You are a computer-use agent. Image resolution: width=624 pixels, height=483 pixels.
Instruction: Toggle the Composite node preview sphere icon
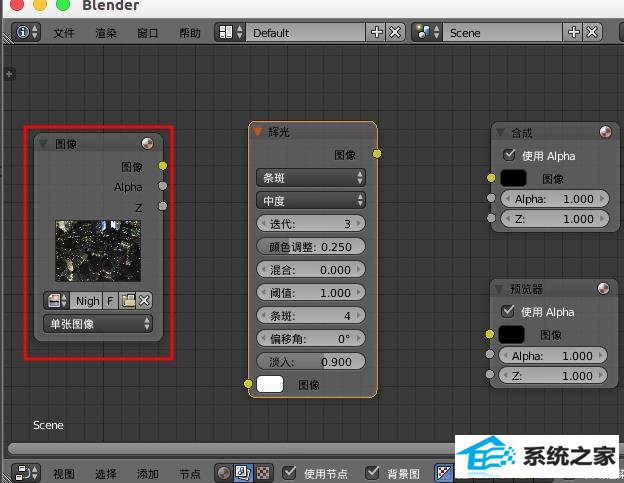point(603,132)
